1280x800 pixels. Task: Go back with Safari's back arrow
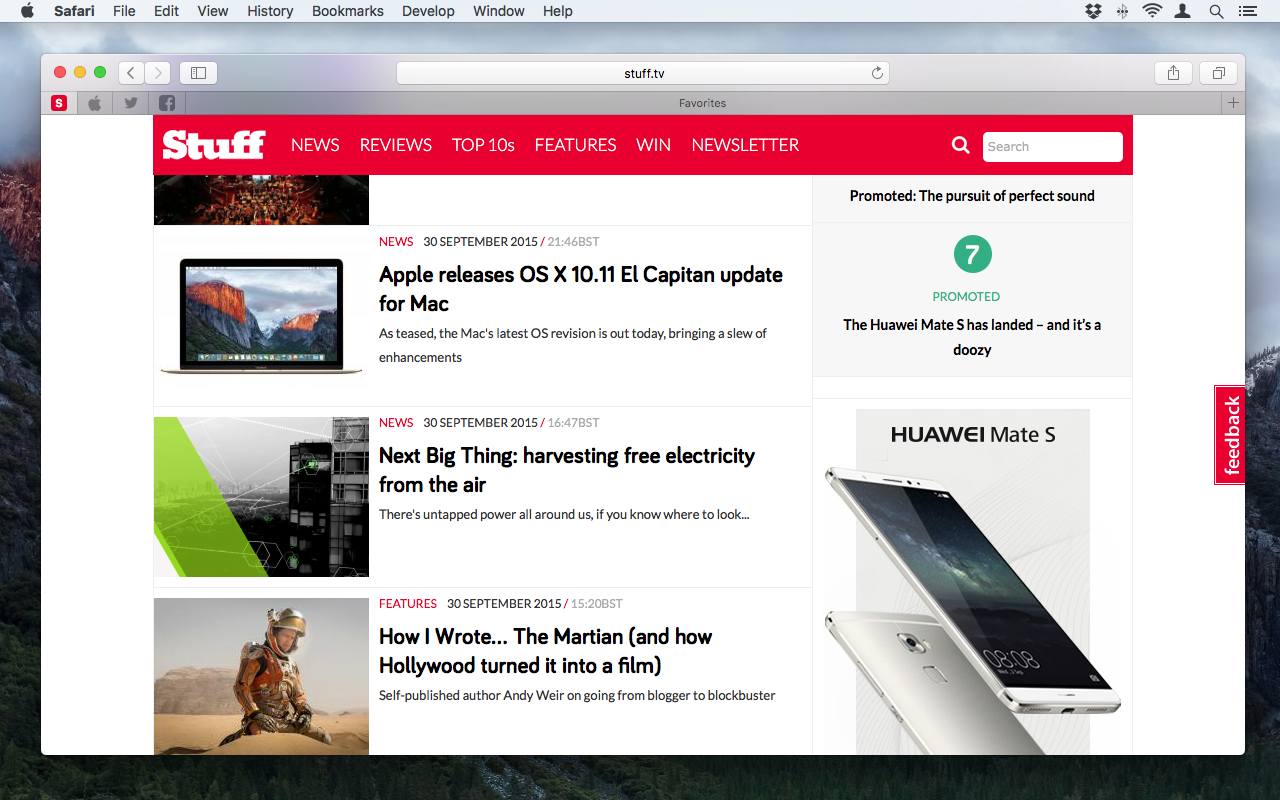click(131, 73)
